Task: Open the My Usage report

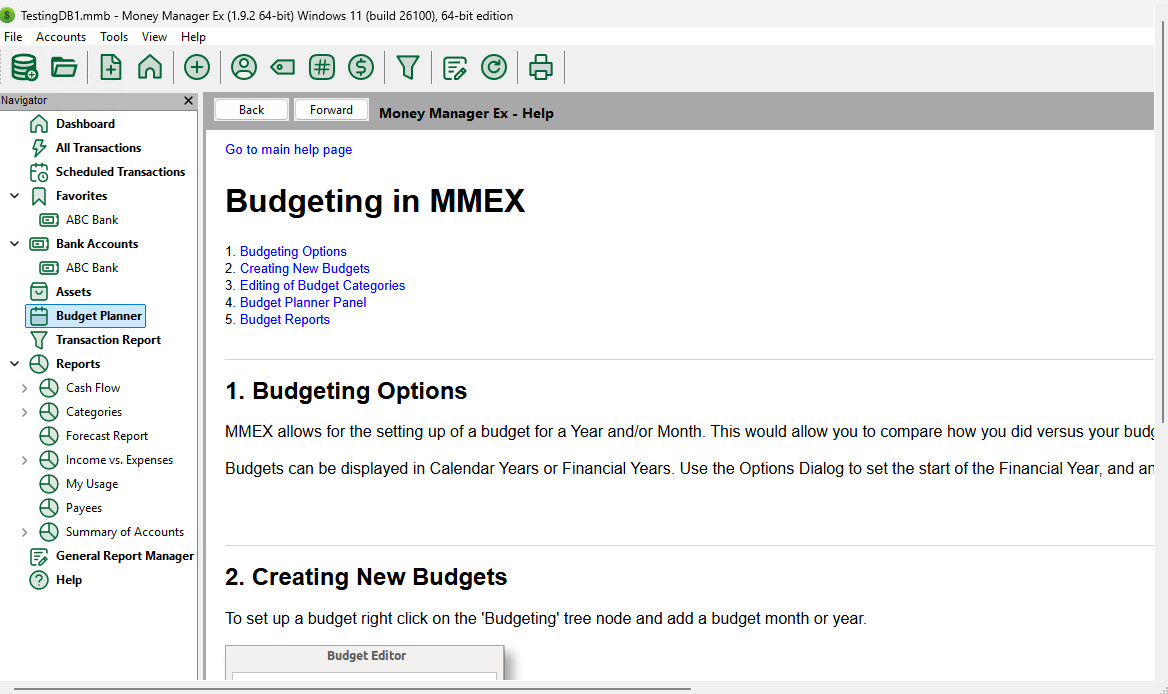Action: pos(92,484)
